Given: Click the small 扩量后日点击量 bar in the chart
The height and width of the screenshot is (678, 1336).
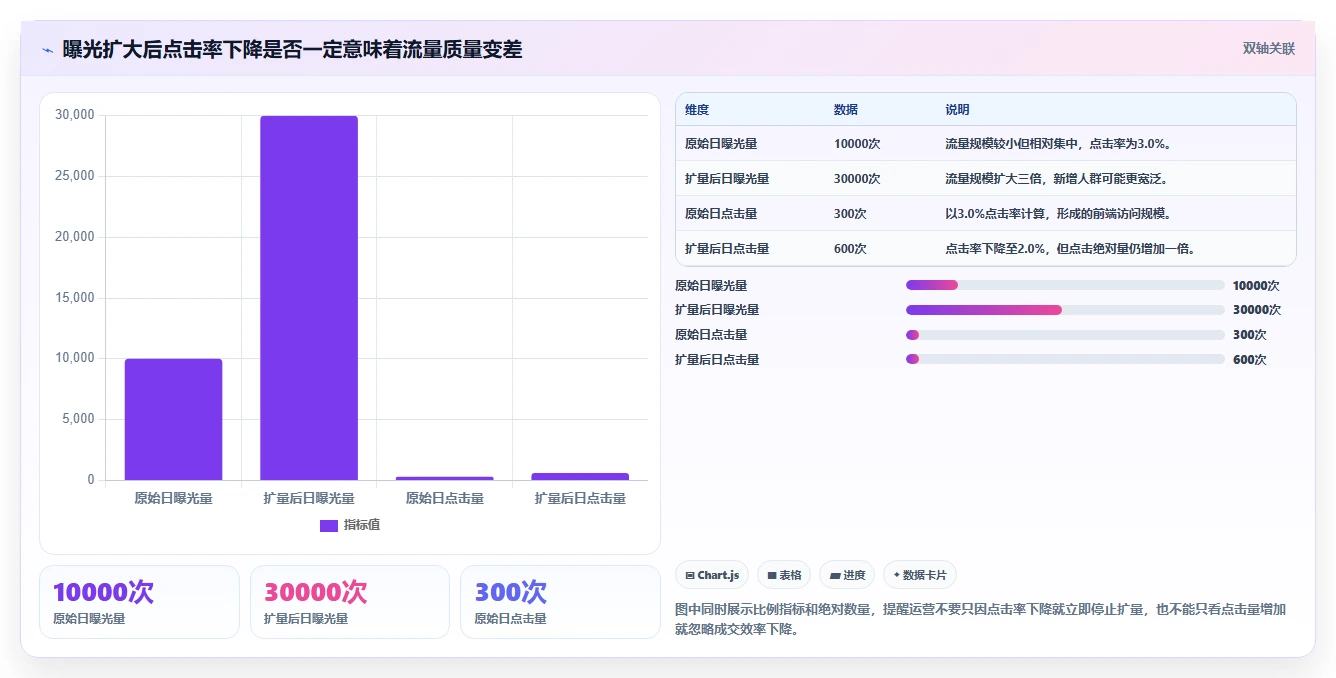Looking at the screenshot, I should pyautogui.click(x=580, y=476).
